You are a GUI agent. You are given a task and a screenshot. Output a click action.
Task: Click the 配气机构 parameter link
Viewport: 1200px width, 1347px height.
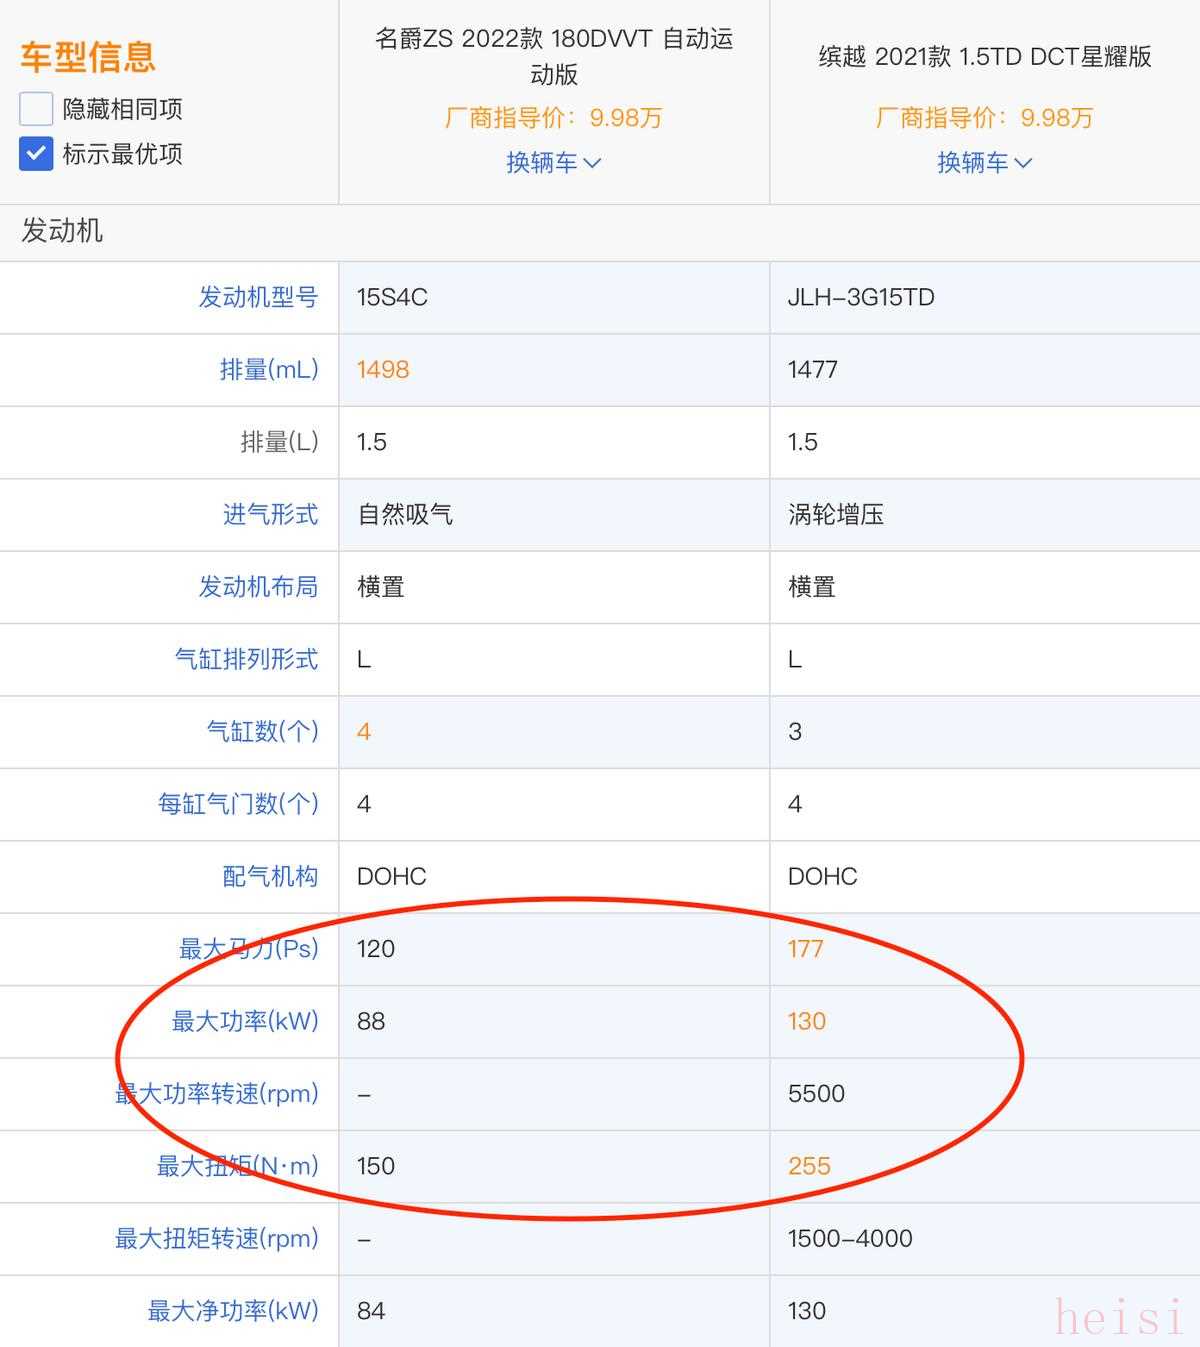coord(270,876)
